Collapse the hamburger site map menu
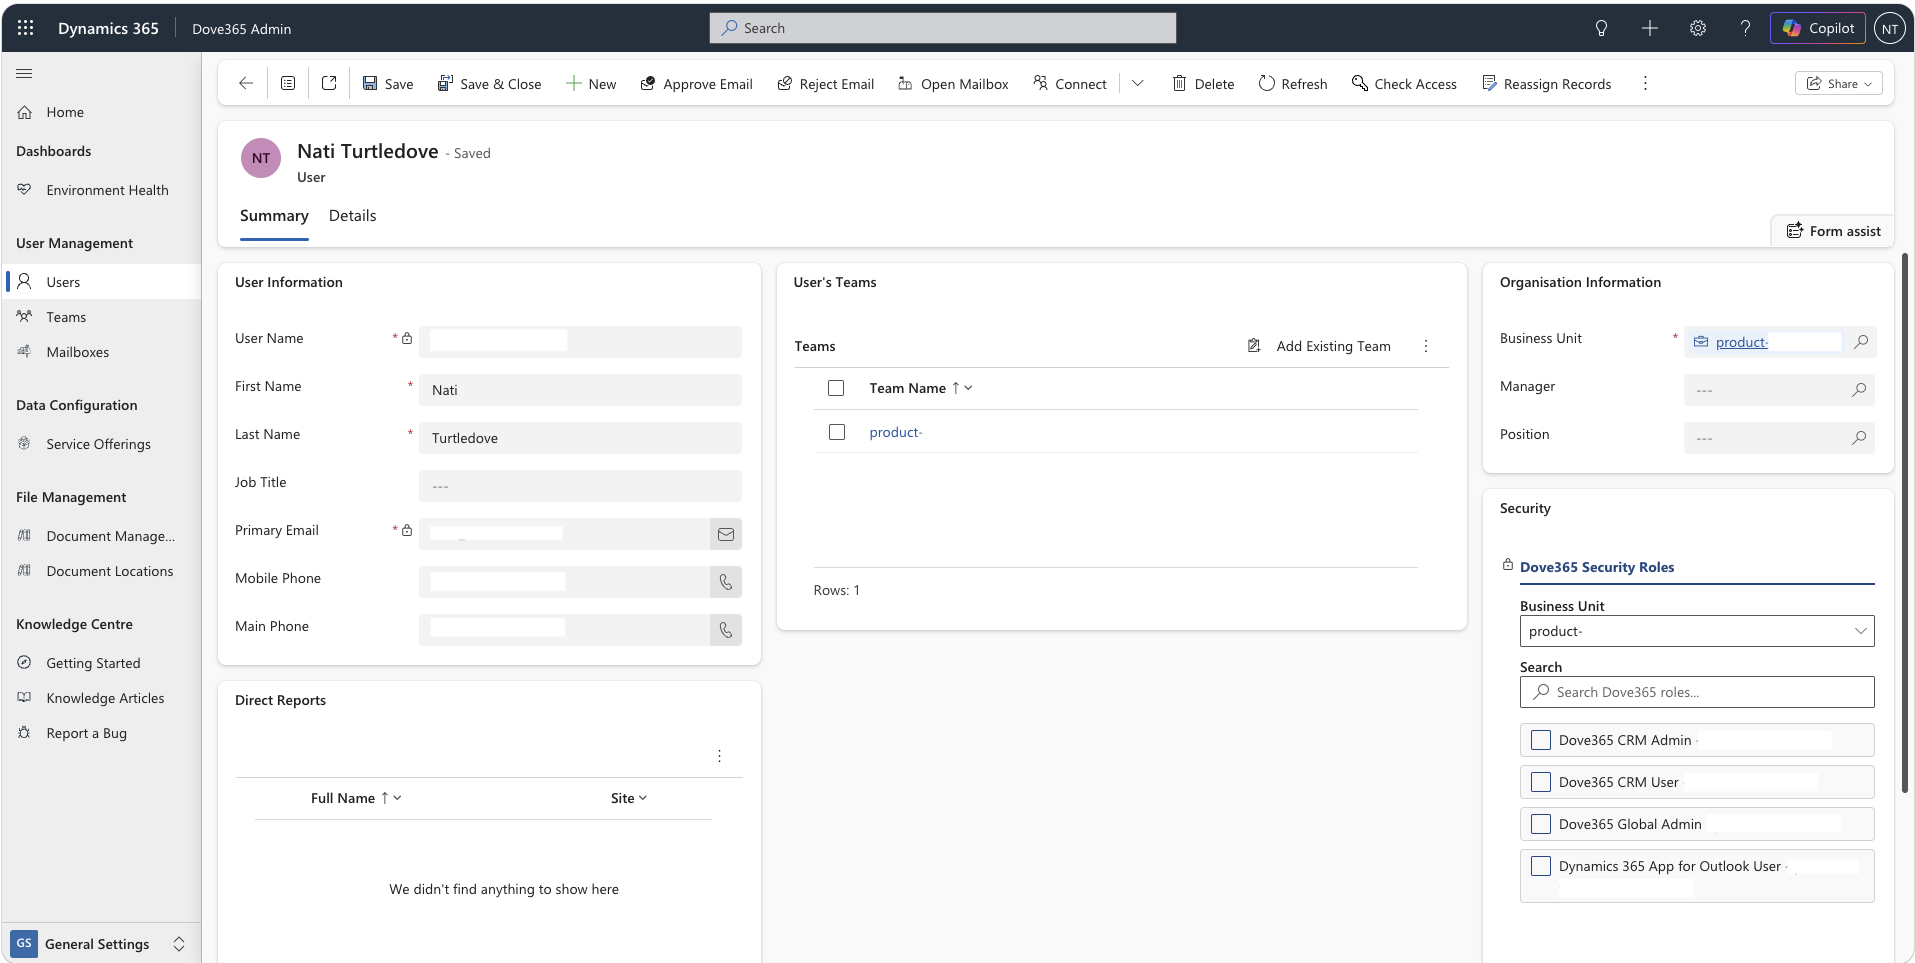This screenshot has width=1915, height=963. click(25, 73)
